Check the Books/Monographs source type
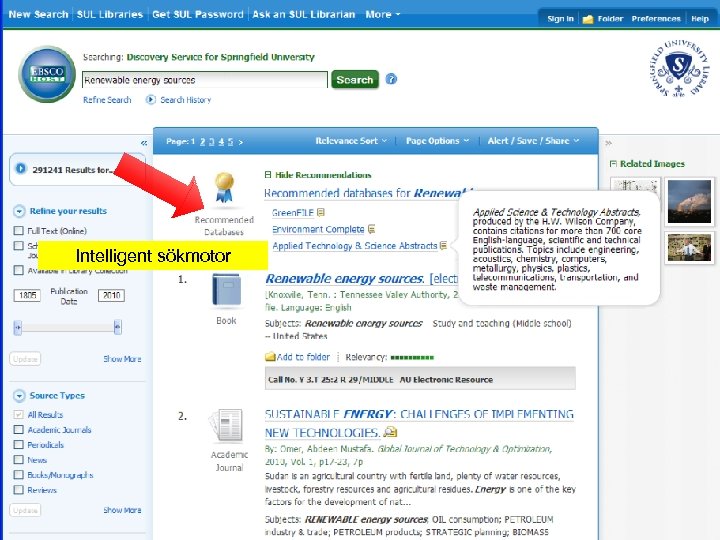 [x=18, y=475]
